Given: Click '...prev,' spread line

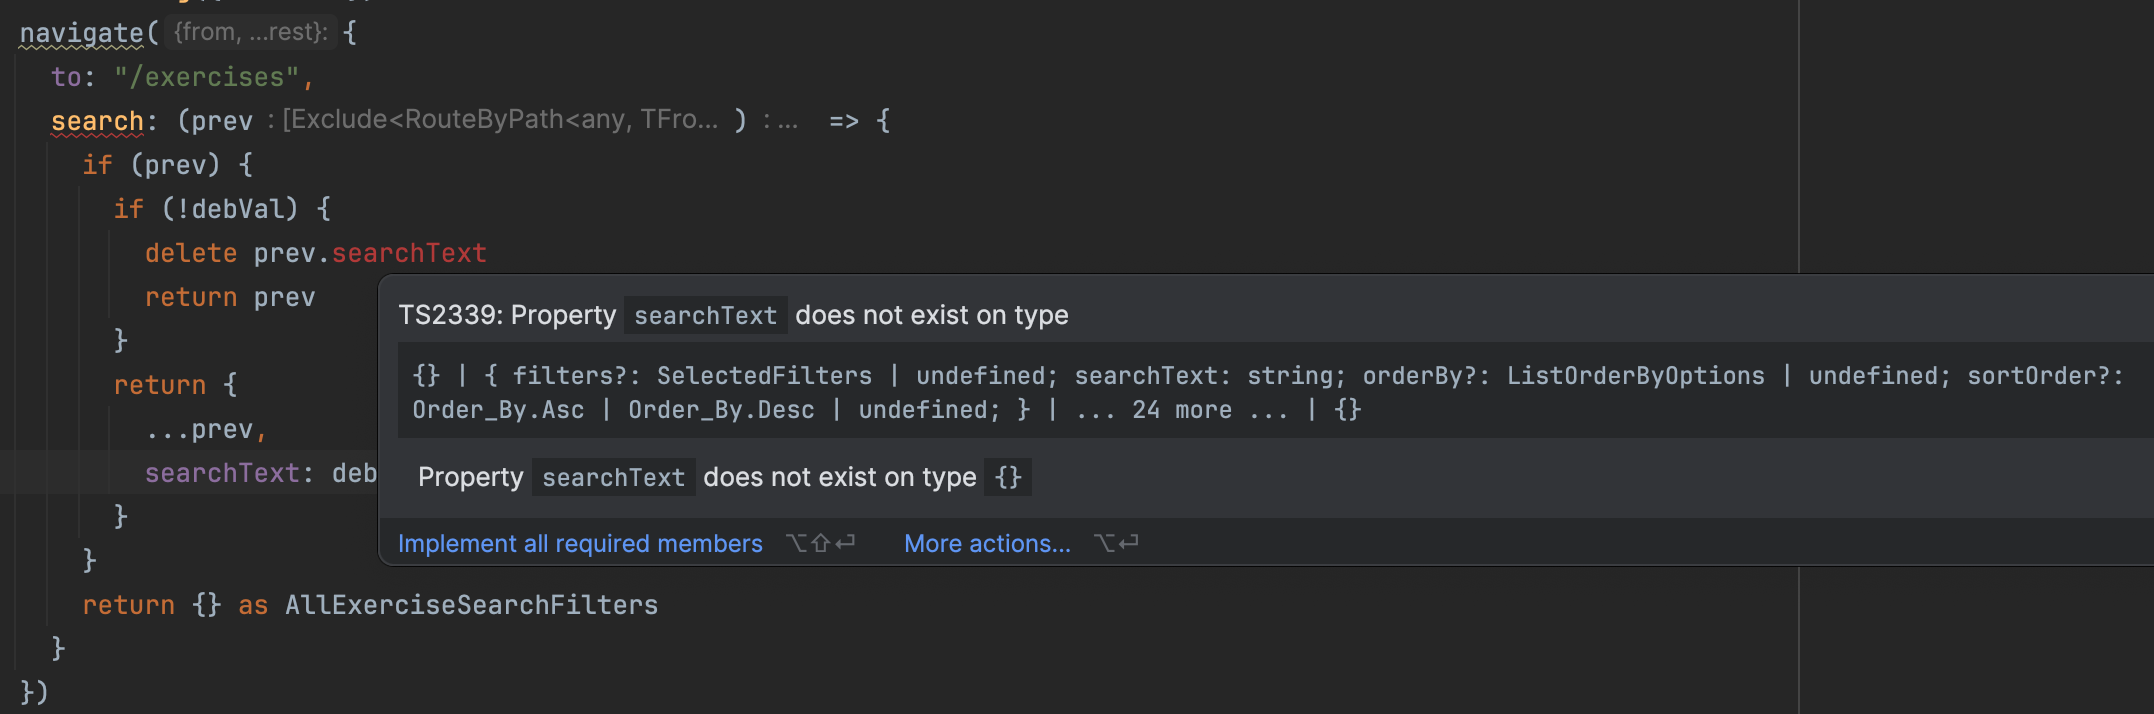Looking at the screenshot, I should 206,429.
